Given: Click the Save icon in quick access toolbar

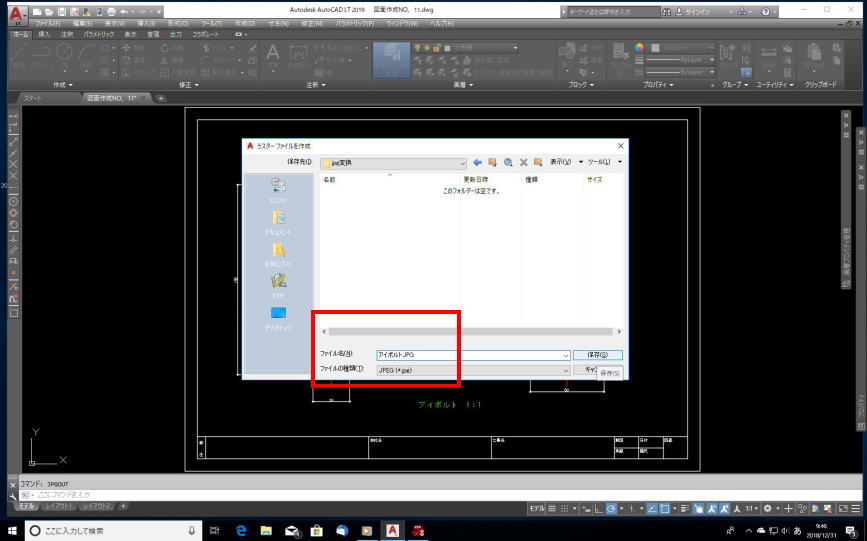Looking at the screenshot, I should pyautogui.click(x=62, y=12).
